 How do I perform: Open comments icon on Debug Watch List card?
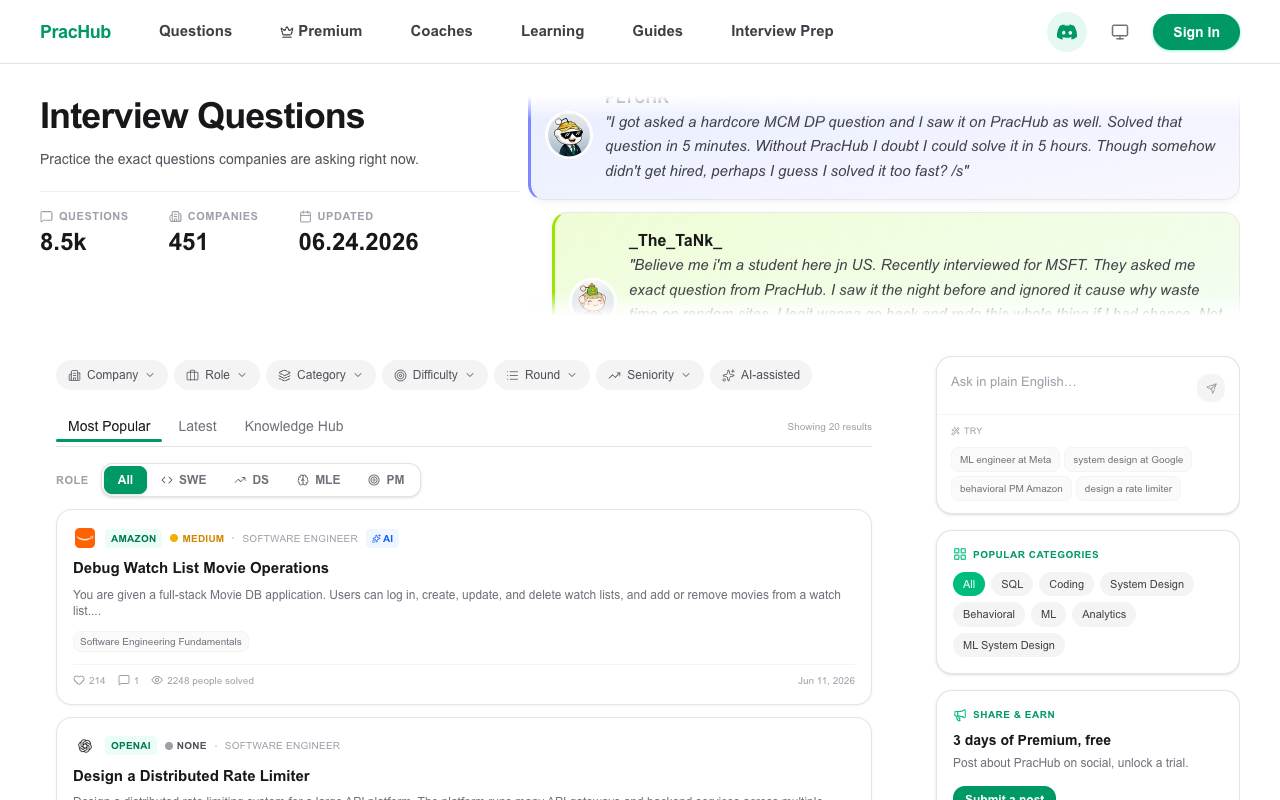click(x=124, y=680)
